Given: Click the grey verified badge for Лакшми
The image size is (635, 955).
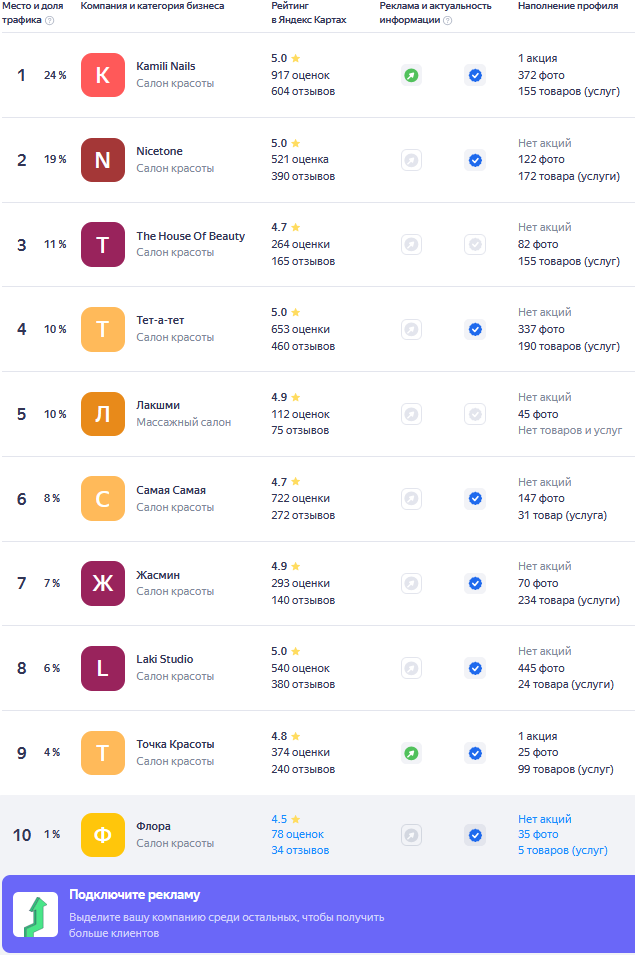Looking at the screenshot, I should tap(475, 414).
